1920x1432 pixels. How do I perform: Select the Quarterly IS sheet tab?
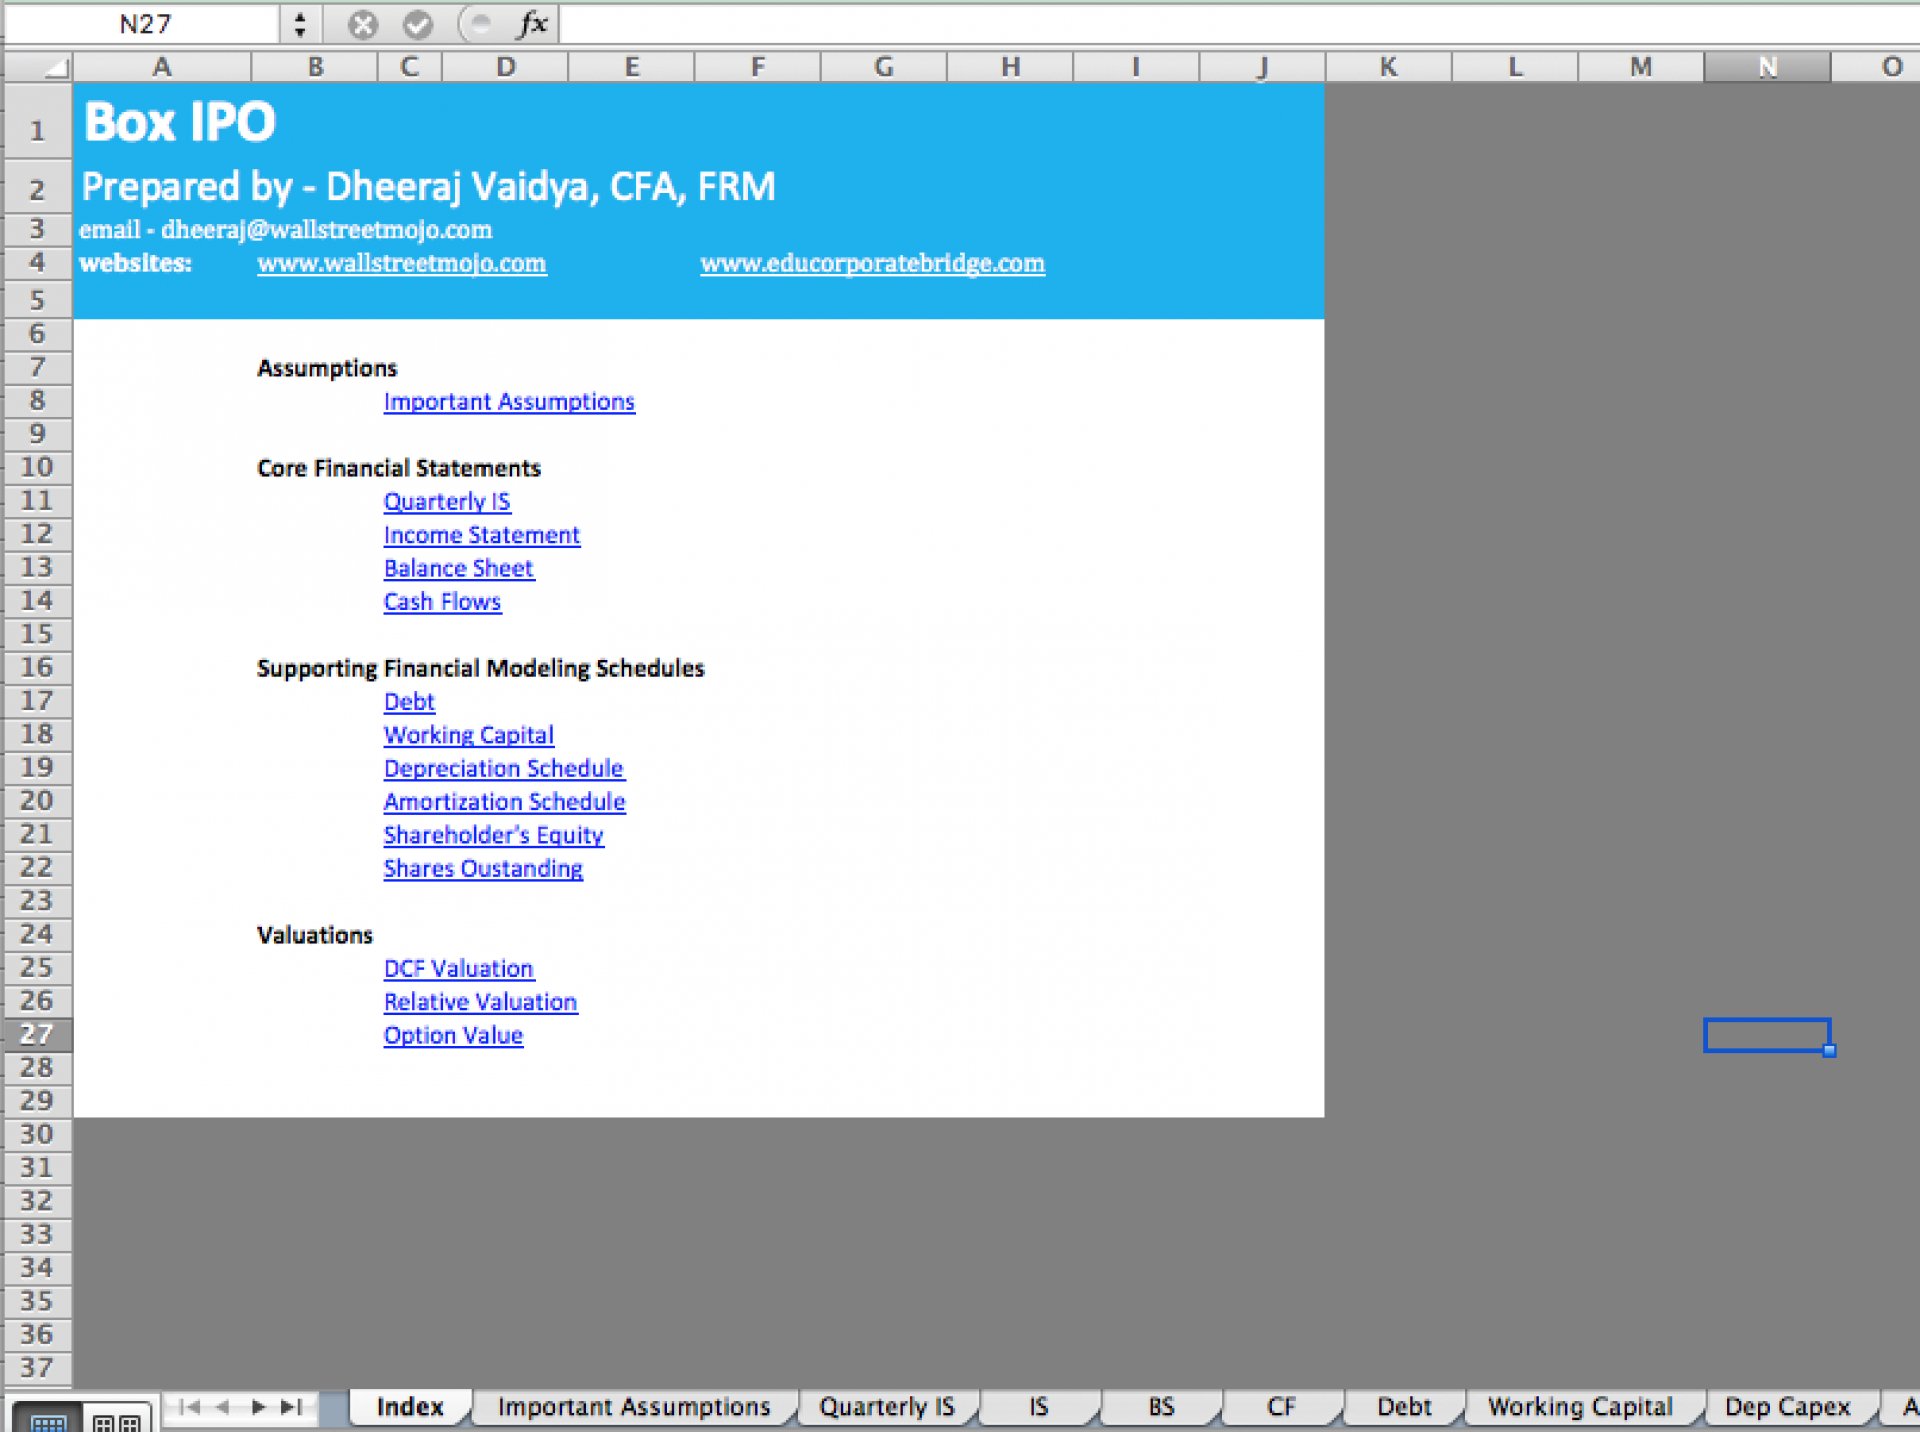[887, 1406]
